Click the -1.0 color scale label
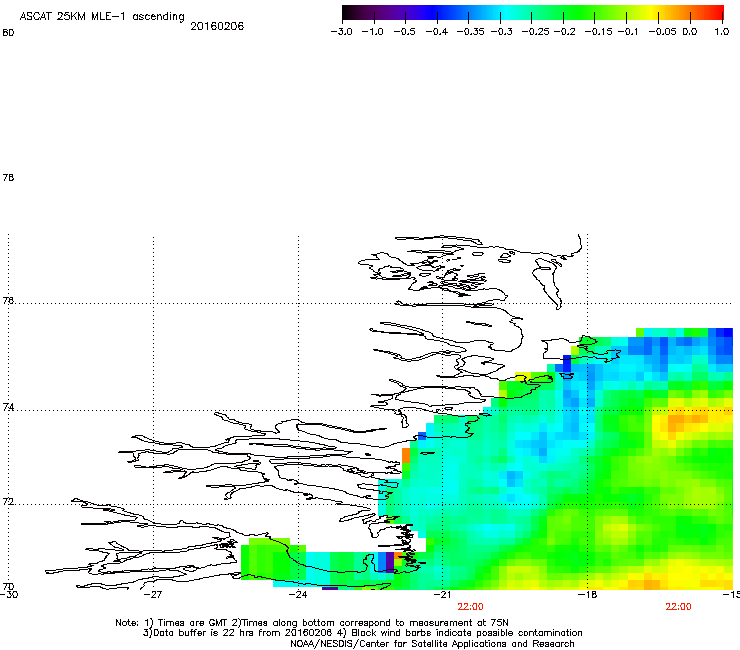740x650 pixels. point(373,32)
